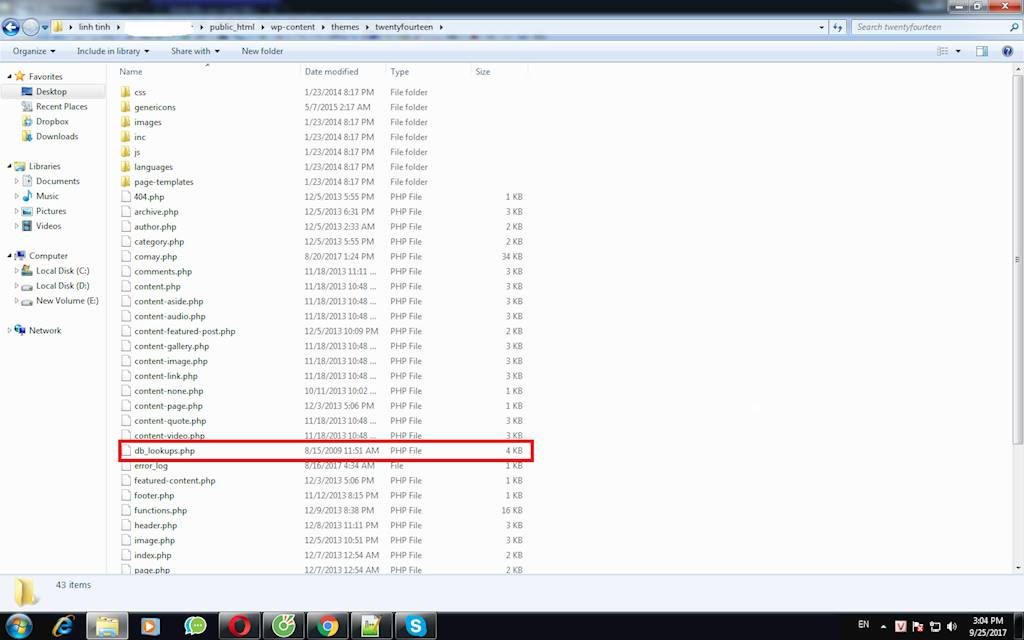This screenshot has height=640, width=1024.
Task: Click the volume speaker tray icon
Action: (952, 626)
